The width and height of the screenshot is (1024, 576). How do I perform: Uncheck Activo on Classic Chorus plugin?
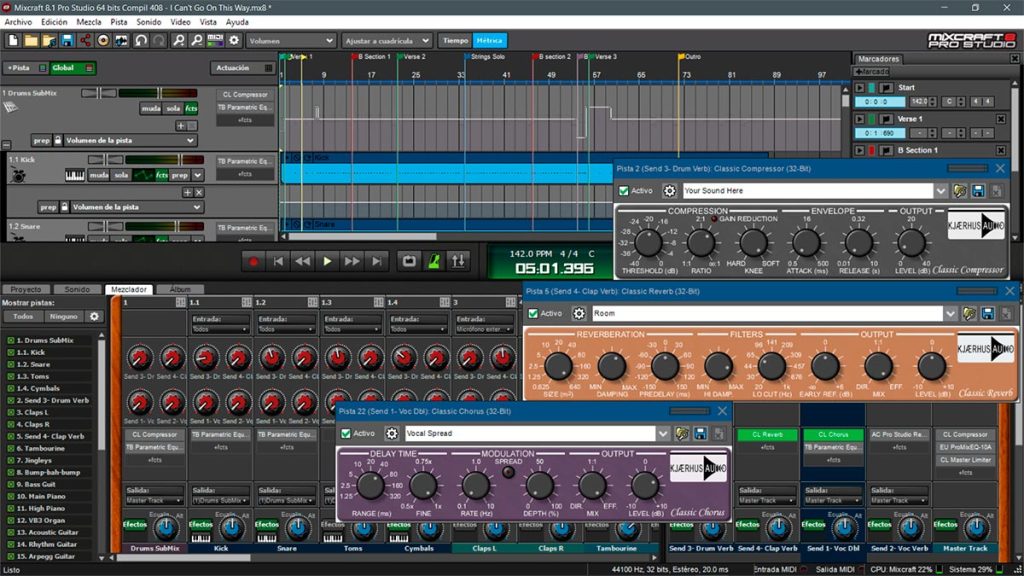(346, 433)
